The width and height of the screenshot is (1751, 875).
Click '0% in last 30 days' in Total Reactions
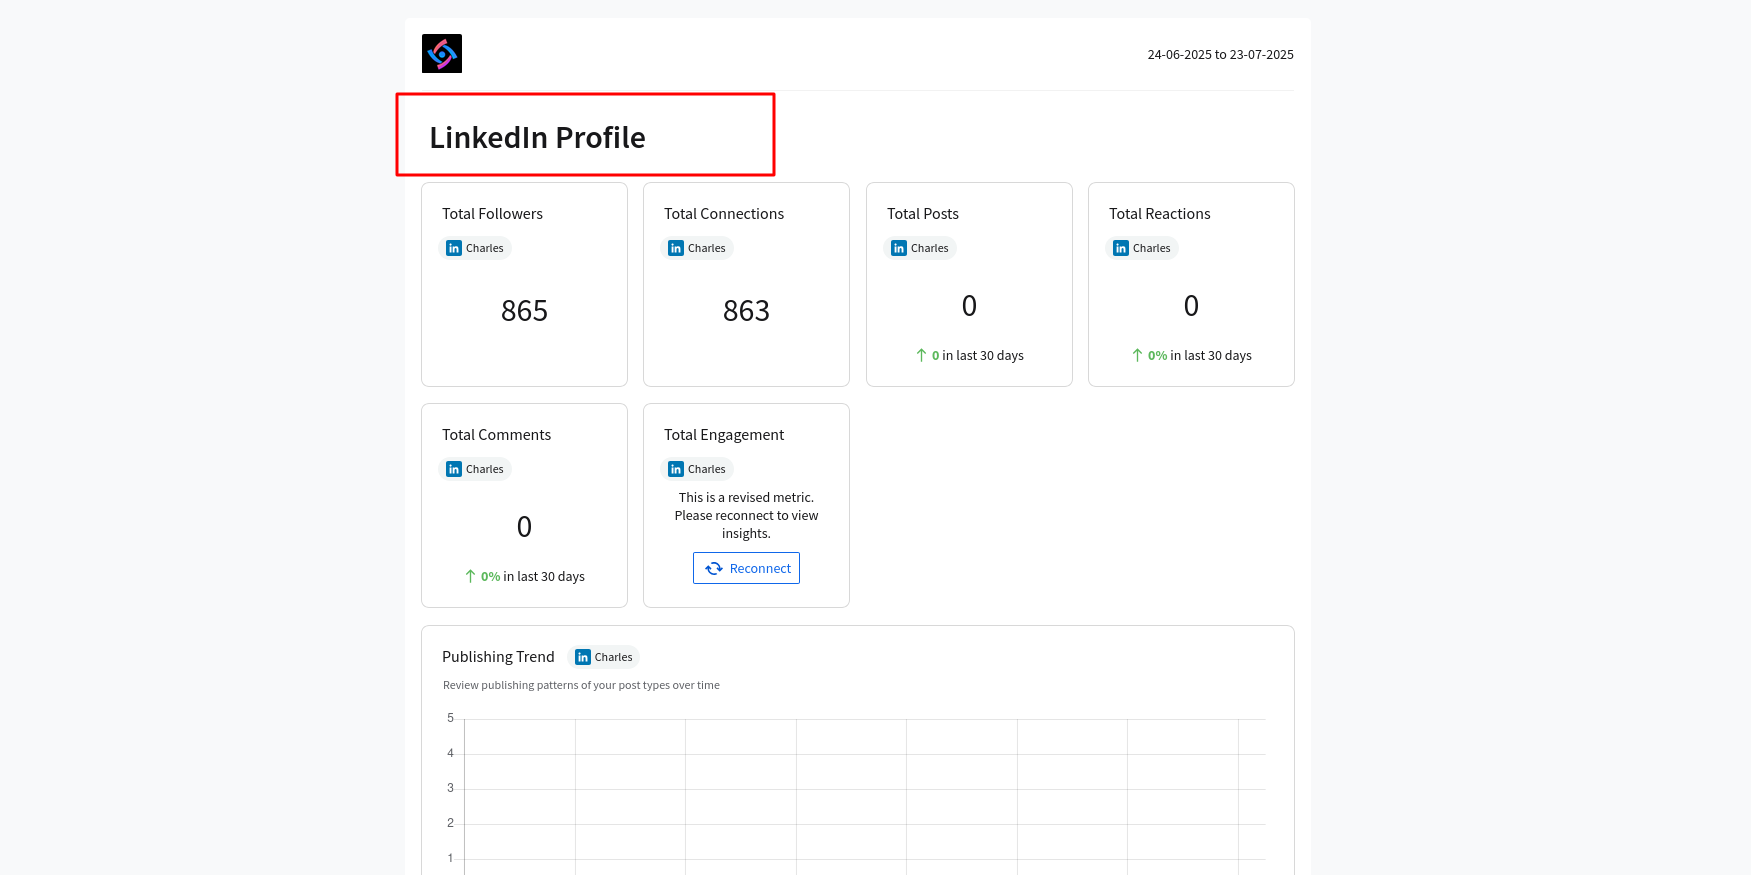[x=1200, y=355]
